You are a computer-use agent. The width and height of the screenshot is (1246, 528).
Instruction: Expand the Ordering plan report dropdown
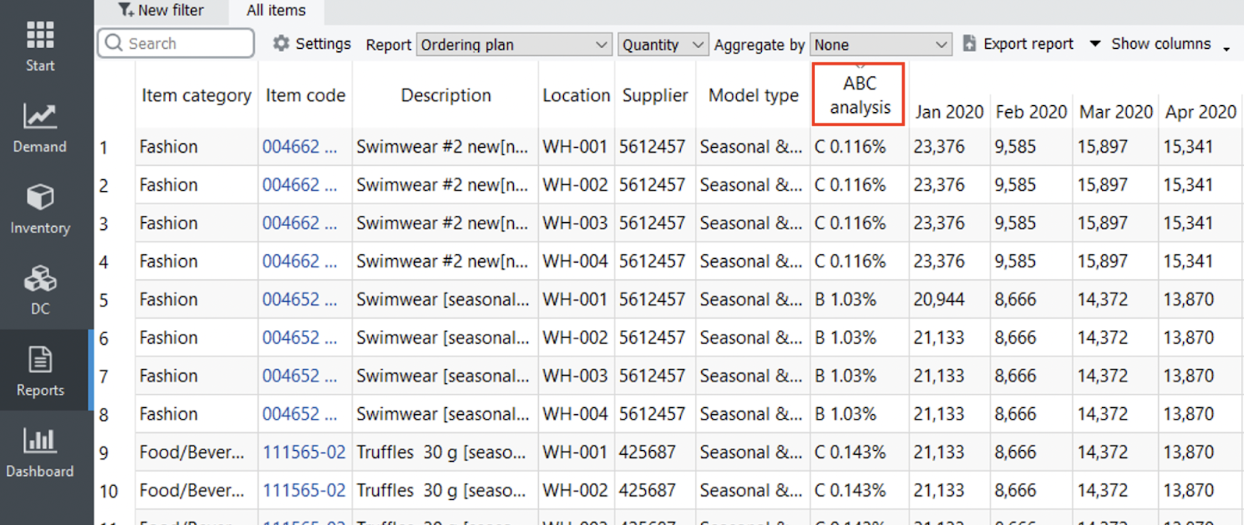coord(514,45)
